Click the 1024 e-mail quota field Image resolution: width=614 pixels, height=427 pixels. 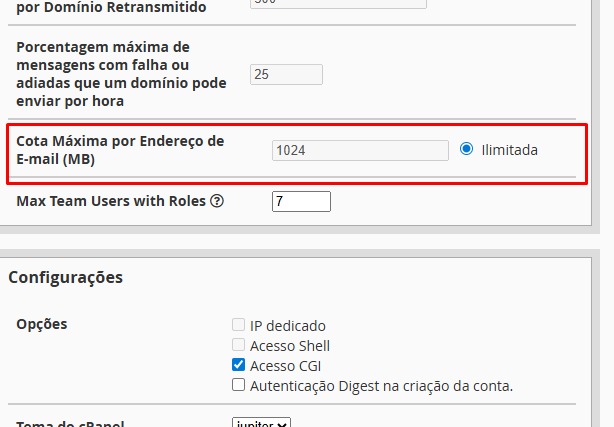click(x=360, y=150)
